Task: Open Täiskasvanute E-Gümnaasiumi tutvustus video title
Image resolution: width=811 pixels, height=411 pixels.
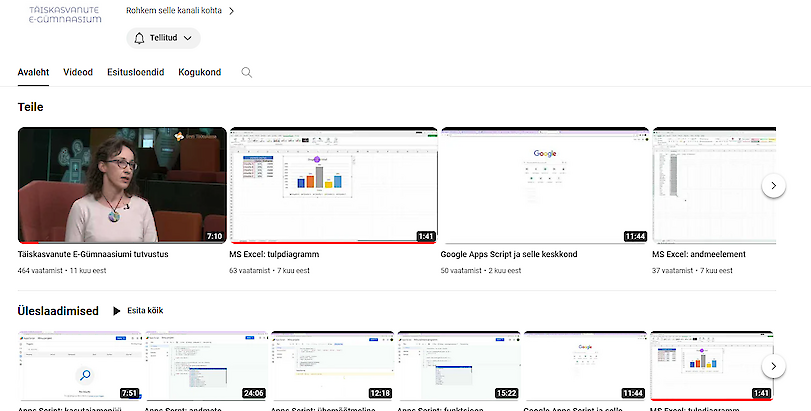Action: click(93, 255)
